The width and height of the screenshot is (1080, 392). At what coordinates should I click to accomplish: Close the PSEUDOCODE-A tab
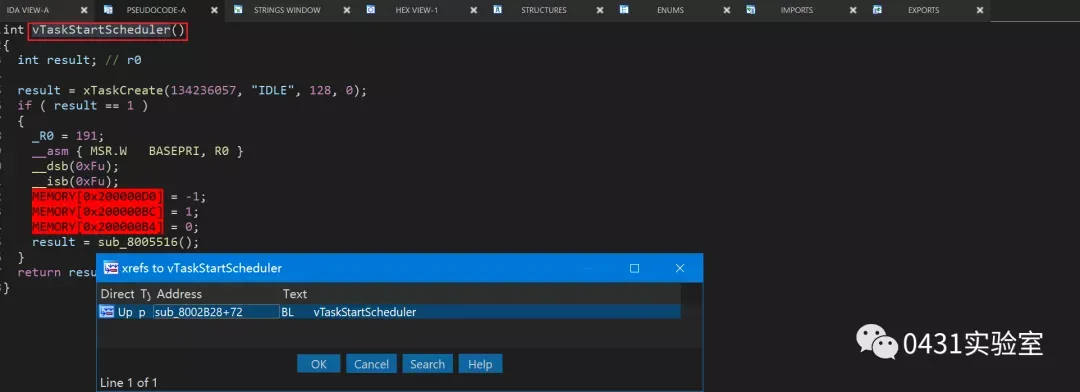coord(215,10)
